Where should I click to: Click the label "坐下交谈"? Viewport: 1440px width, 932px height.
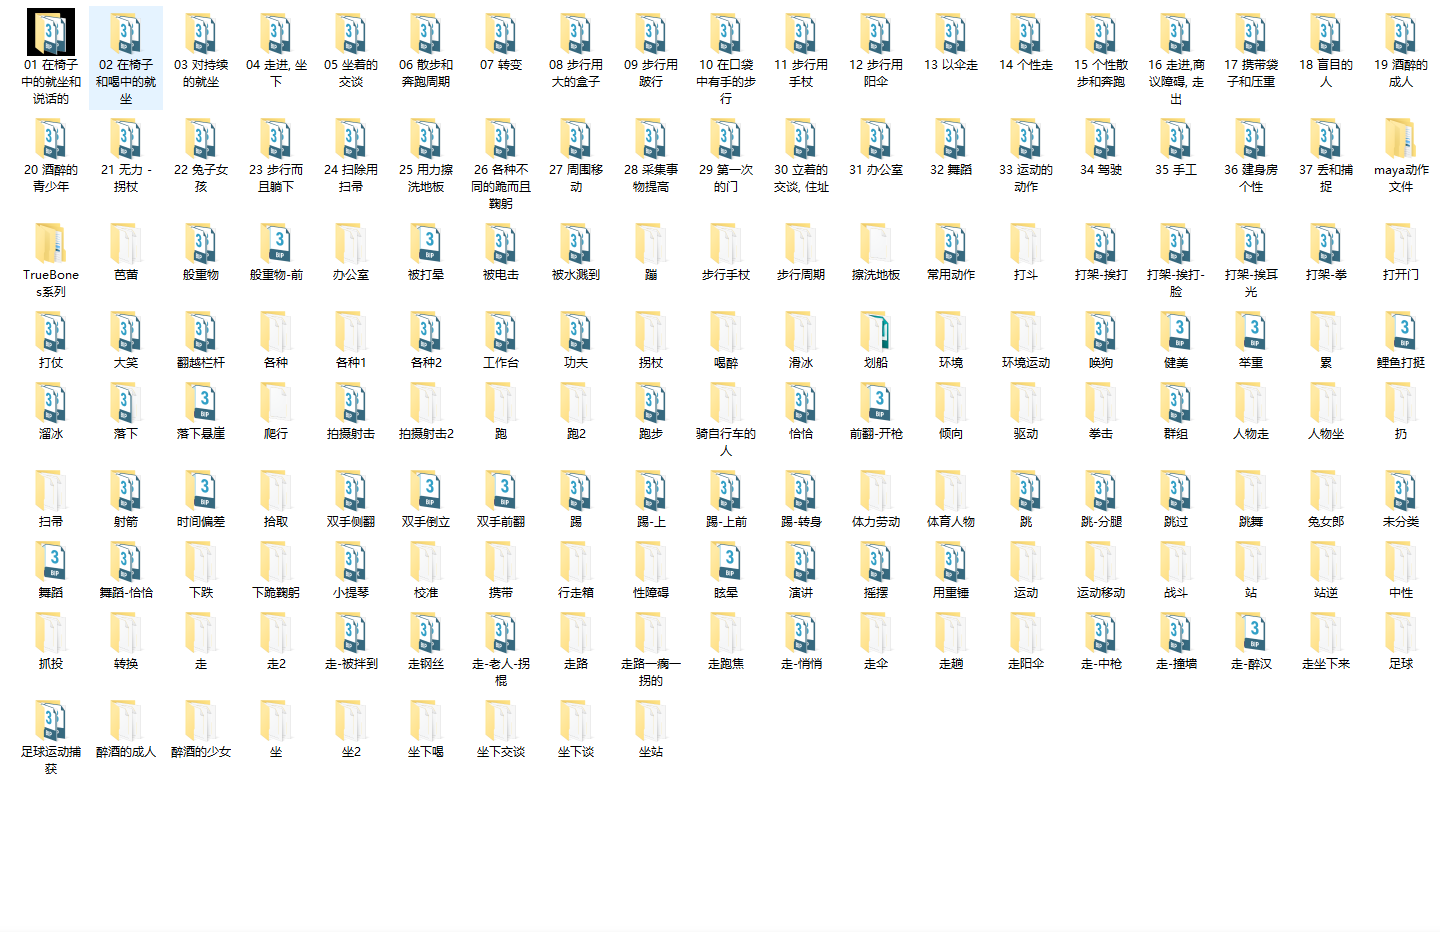[501, 752]
